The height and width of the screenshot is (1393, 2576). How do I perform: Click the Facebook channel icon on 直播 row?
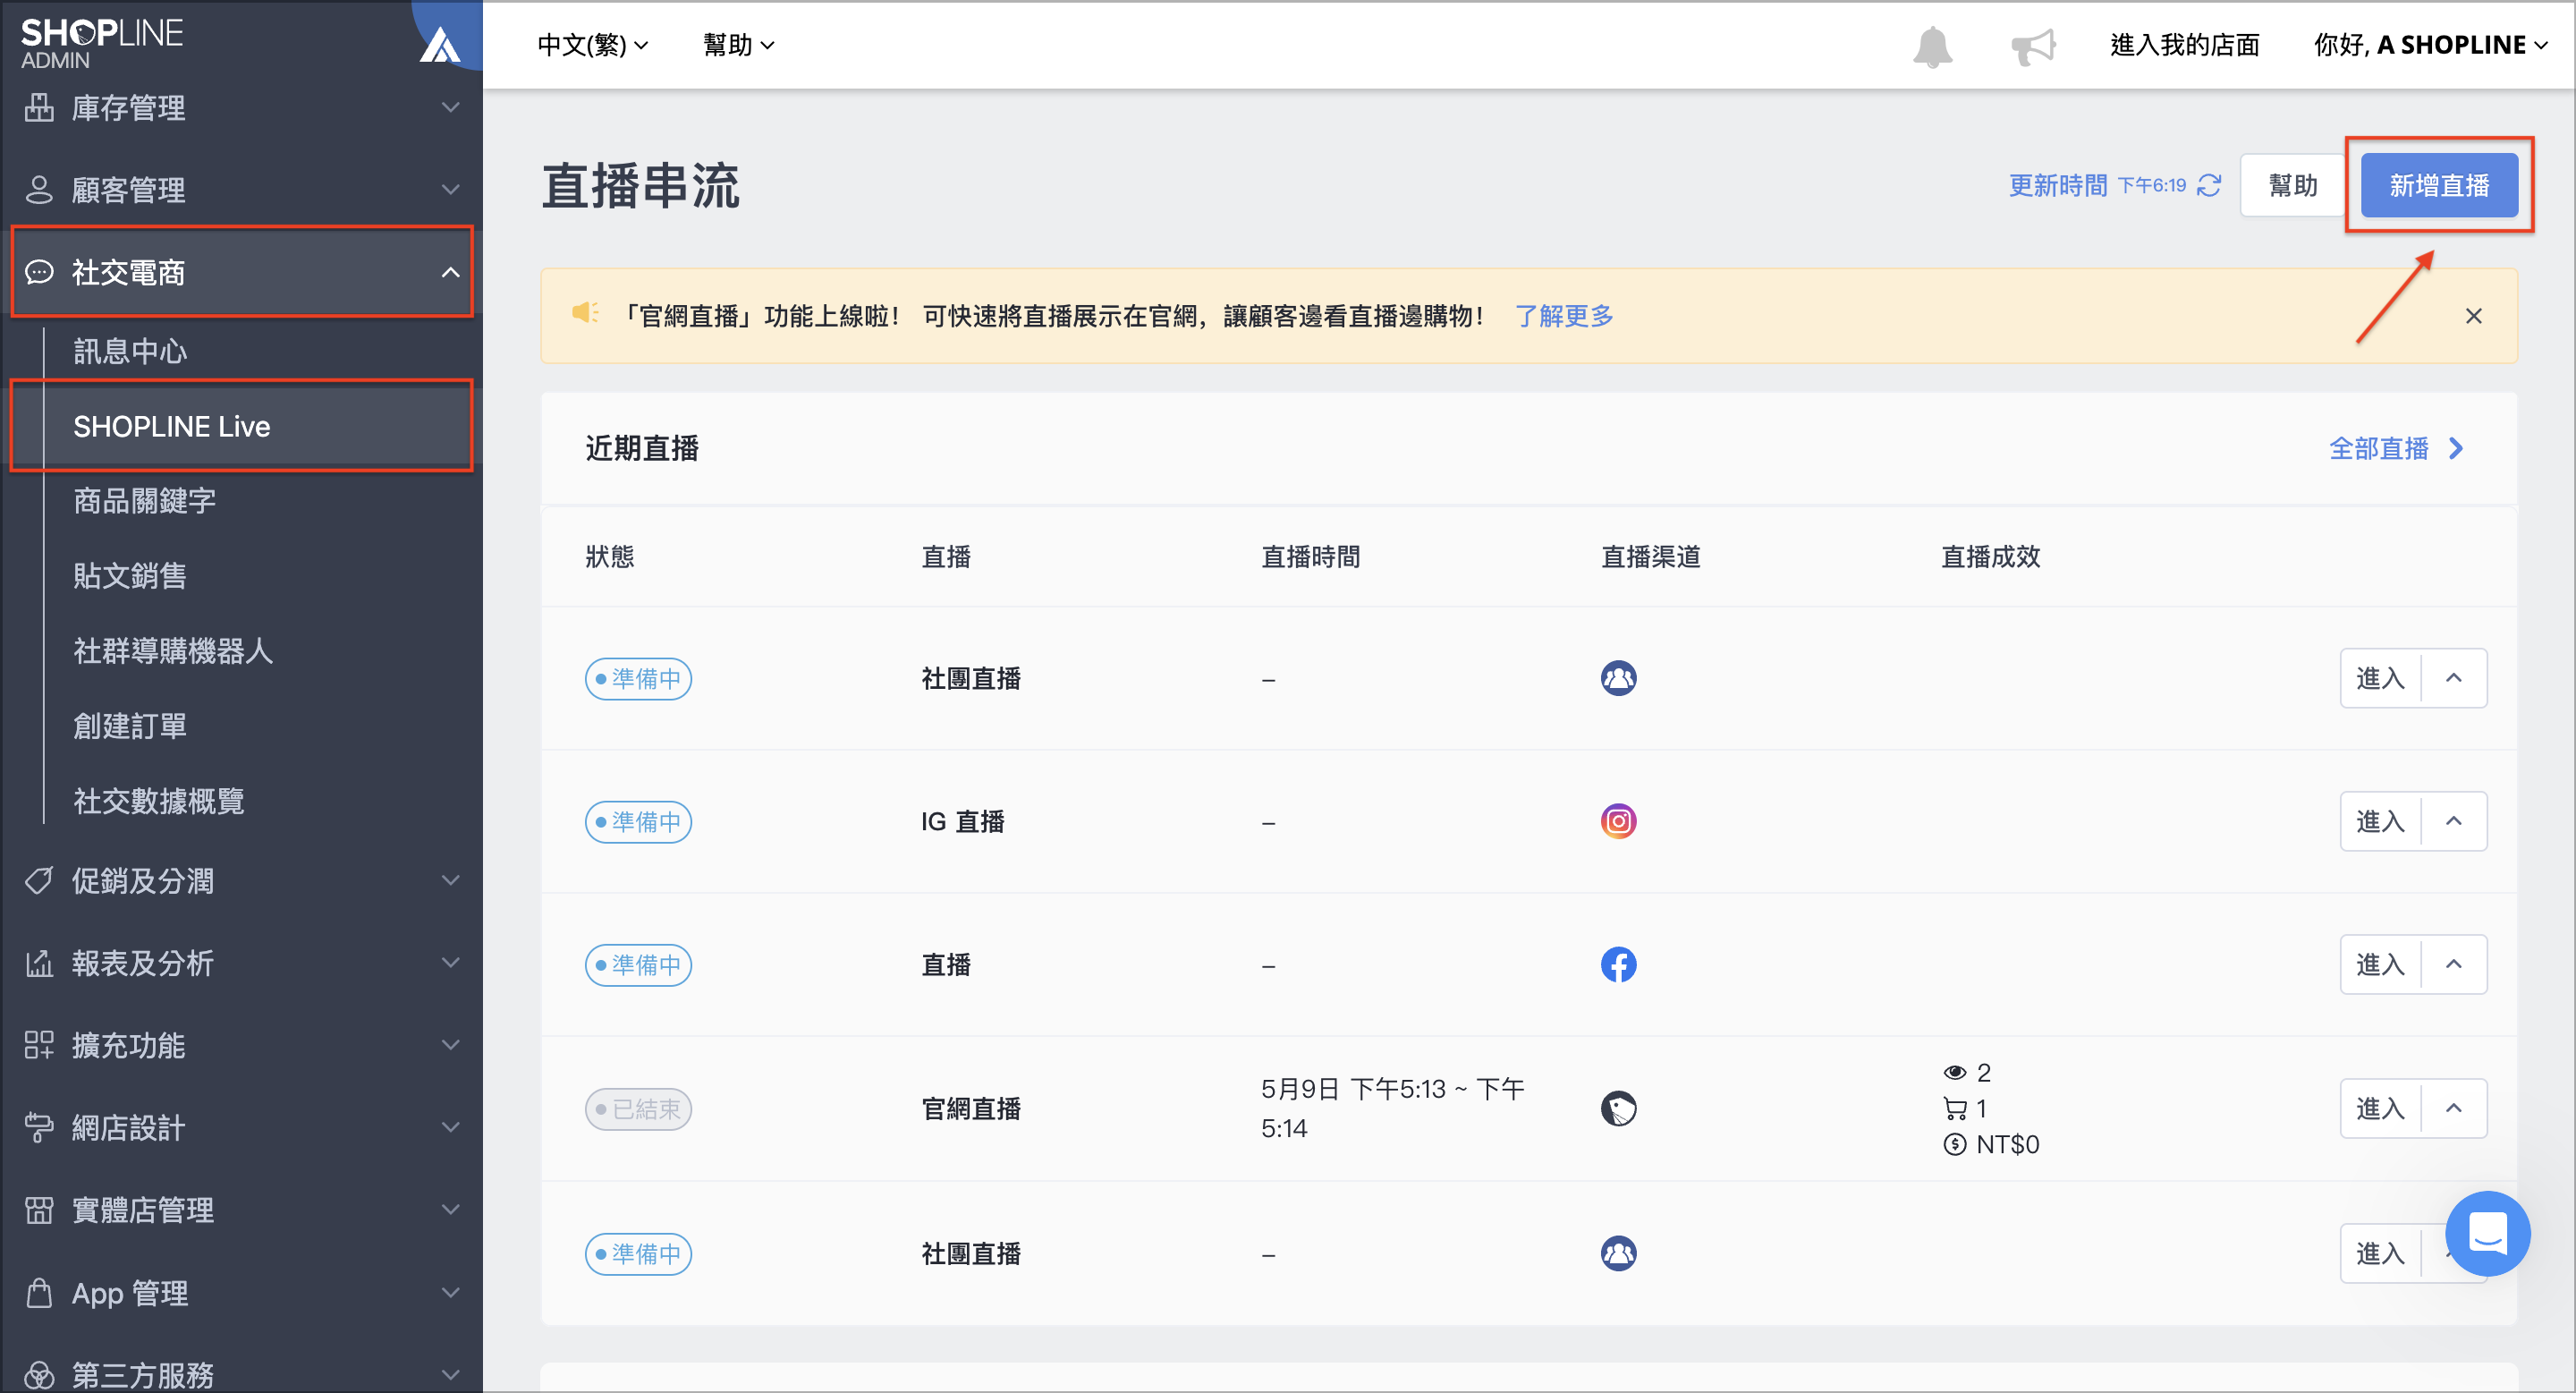(x=1619, y=964)
